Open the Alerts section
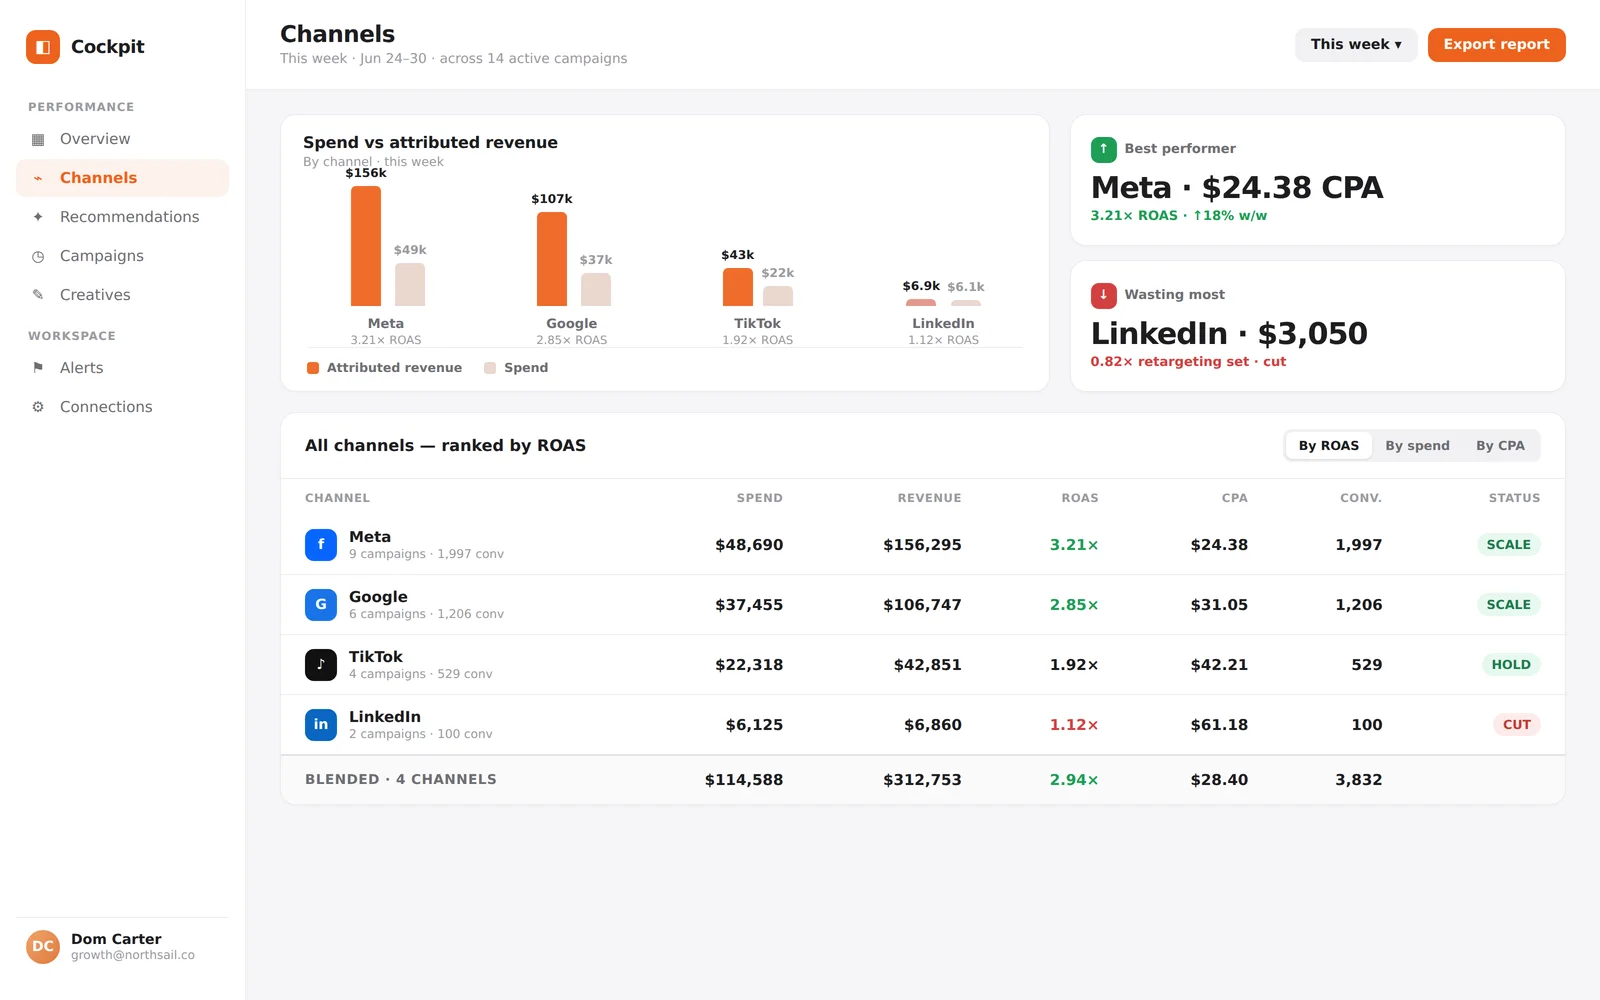Image resolution: width=1600 pixels, height=1000 pixels. click(x=122, y=368)
